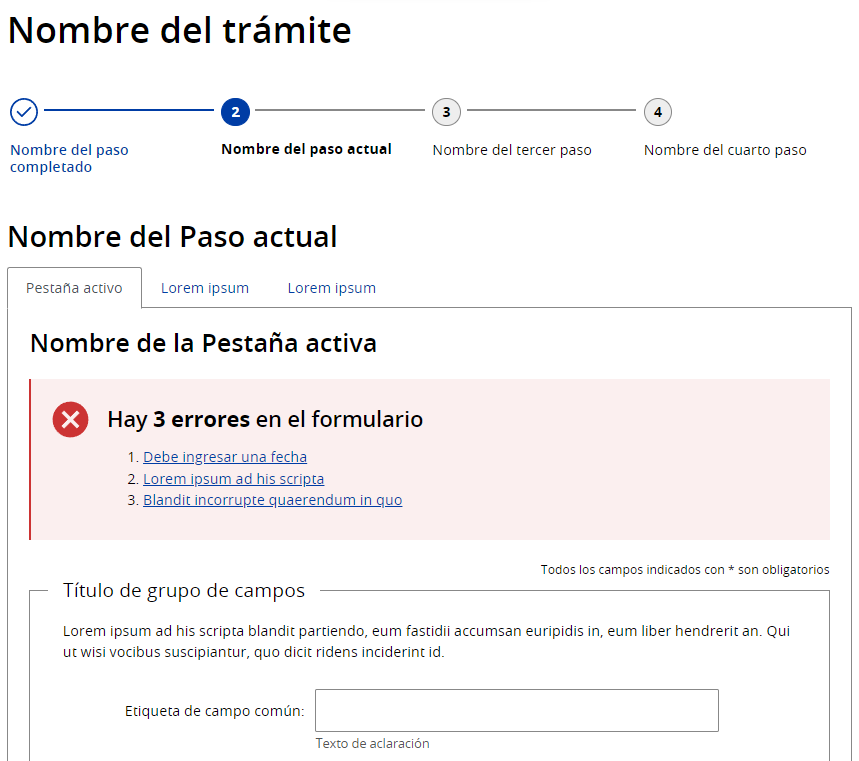Open the 'Lorem ipsum ad his scripta' error link
Viewport: 859px width, 761px height.
(233, 479)
